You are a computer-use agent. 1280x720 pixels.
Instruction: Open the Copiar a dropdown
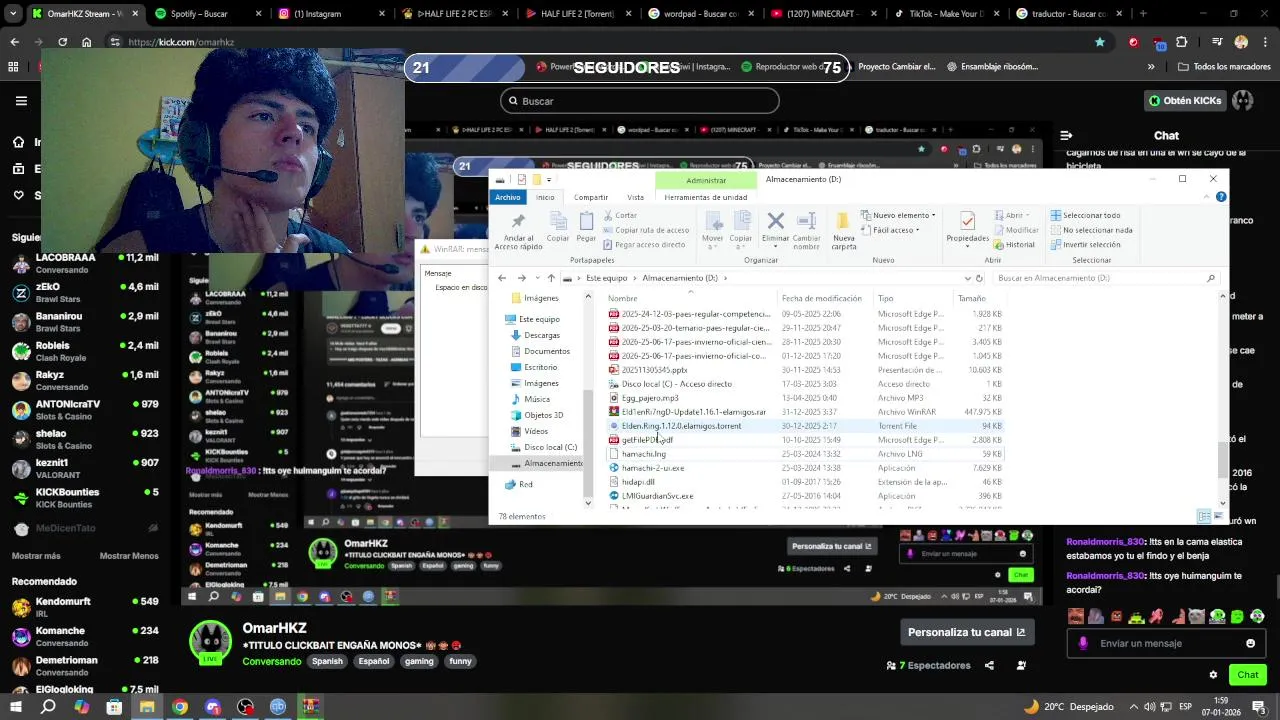tap(741, 230)
